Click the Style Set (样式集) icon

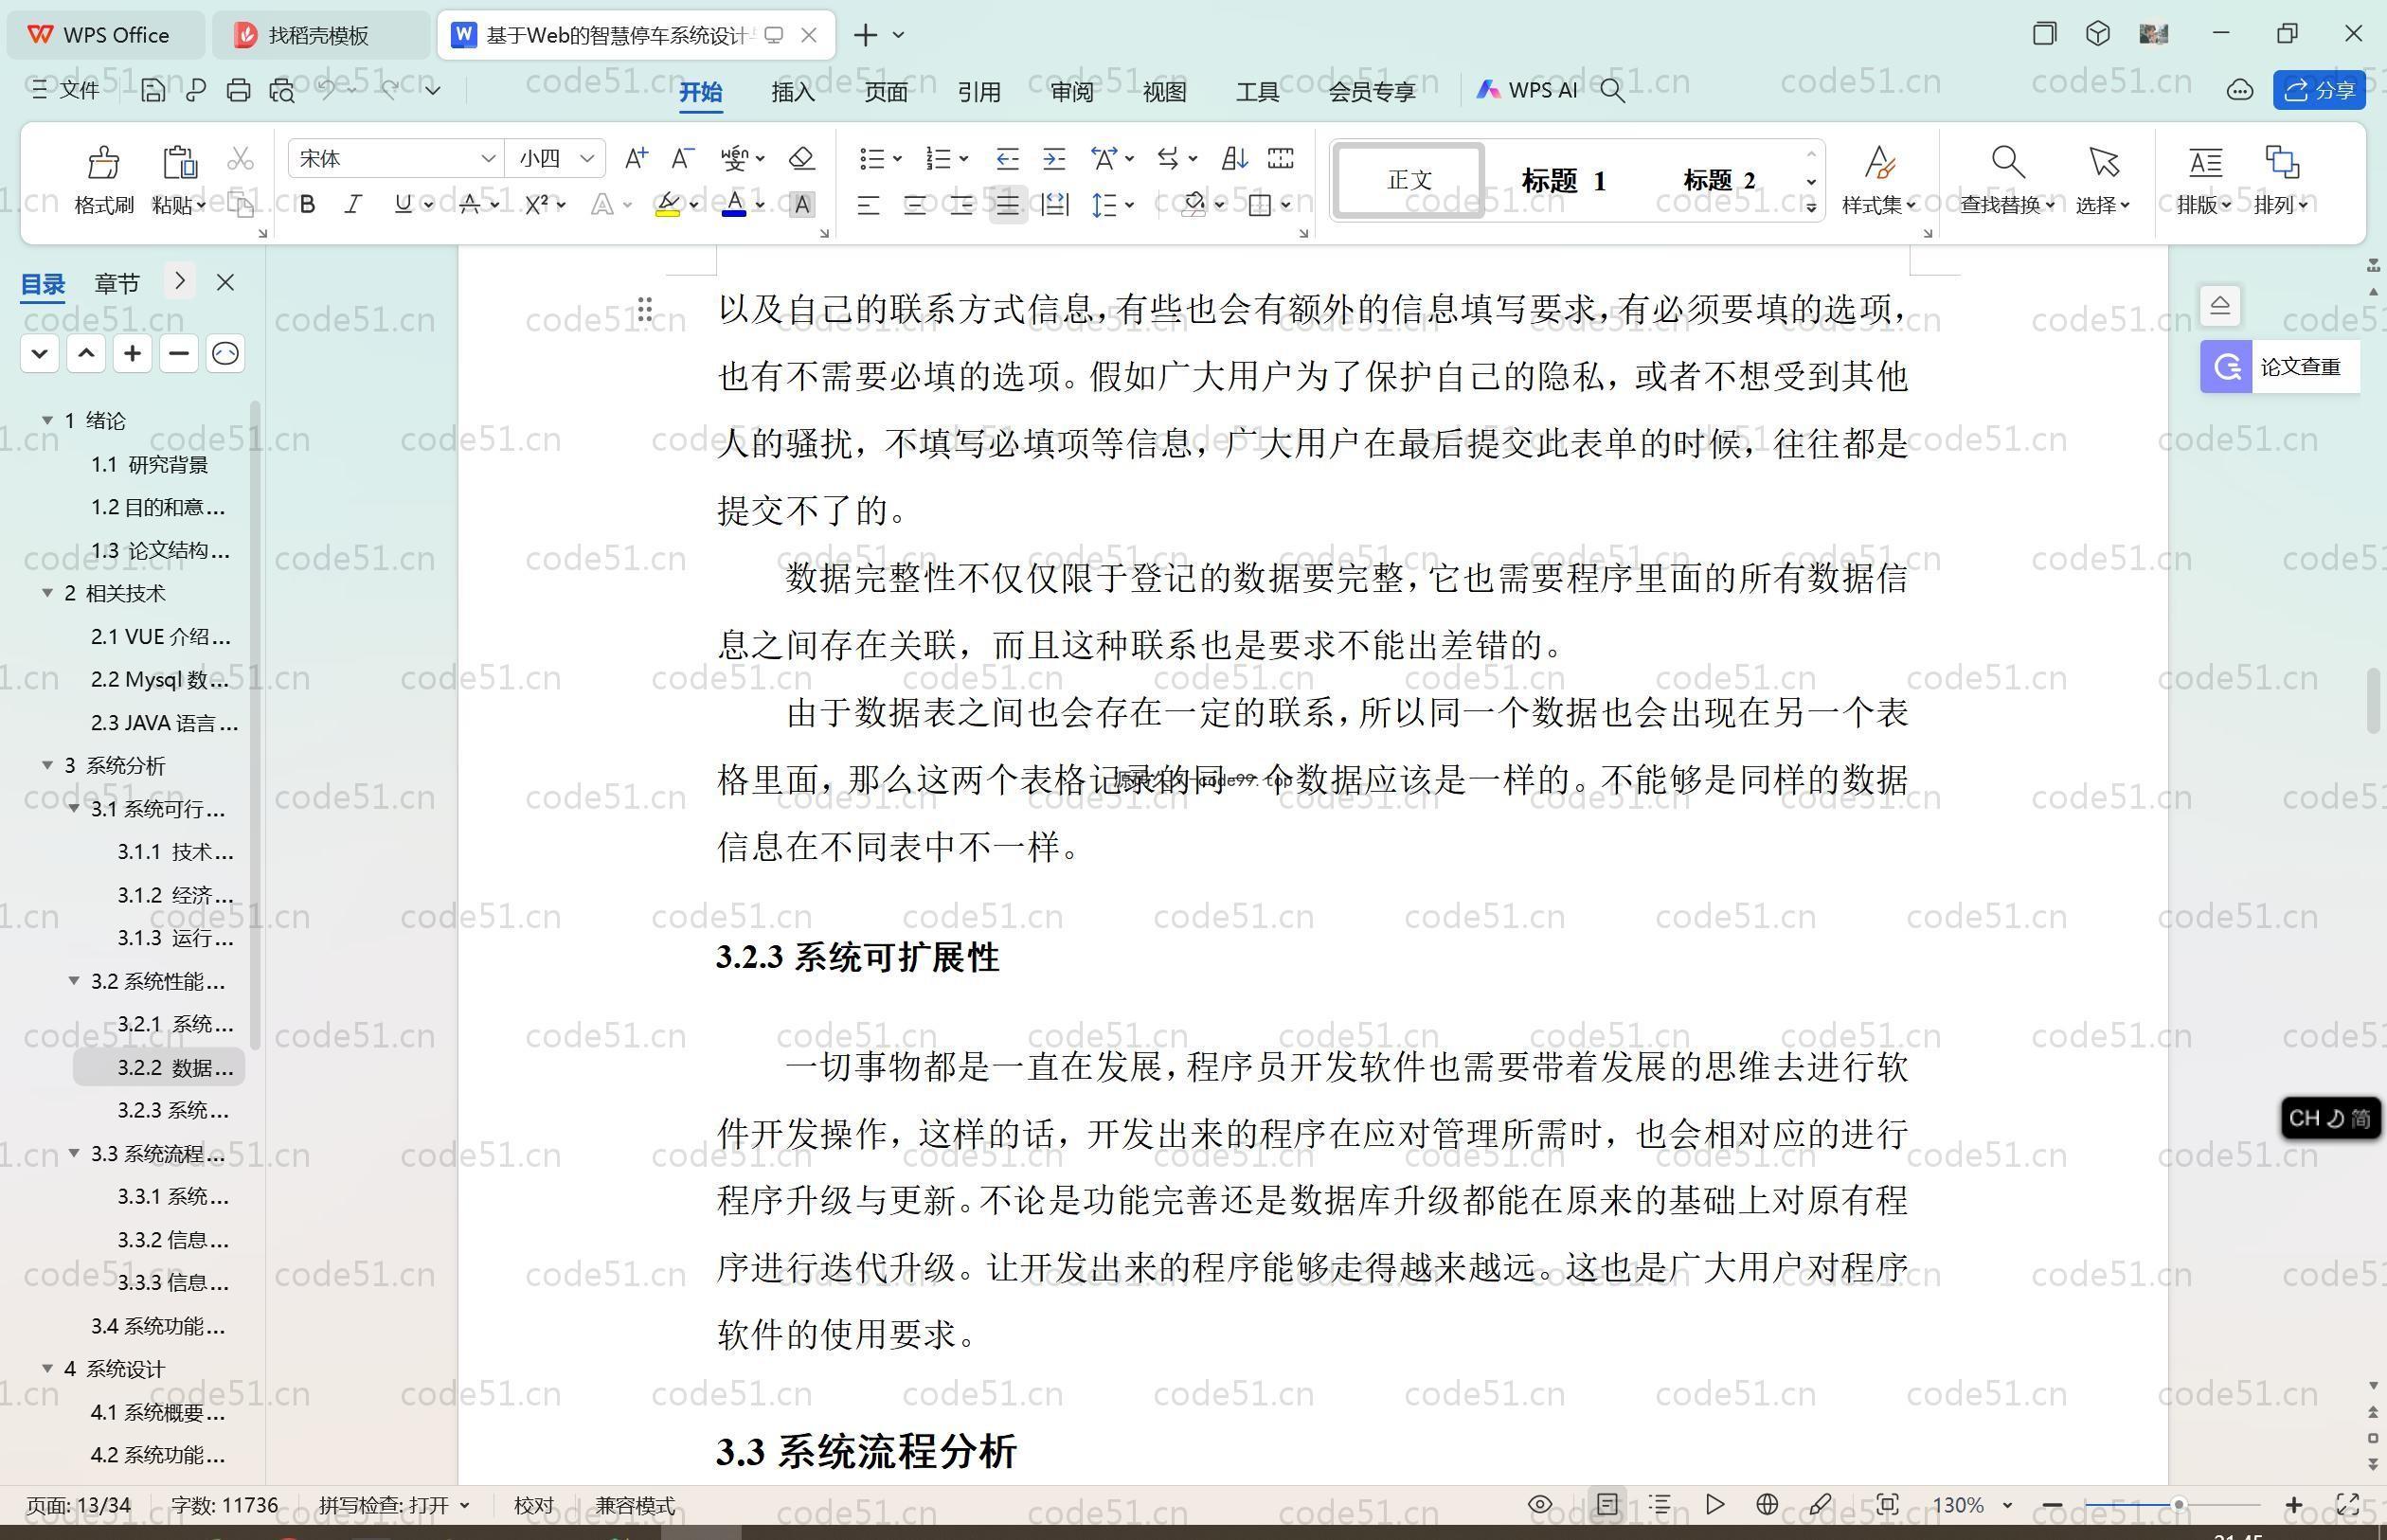click(x=1879, y=161)
